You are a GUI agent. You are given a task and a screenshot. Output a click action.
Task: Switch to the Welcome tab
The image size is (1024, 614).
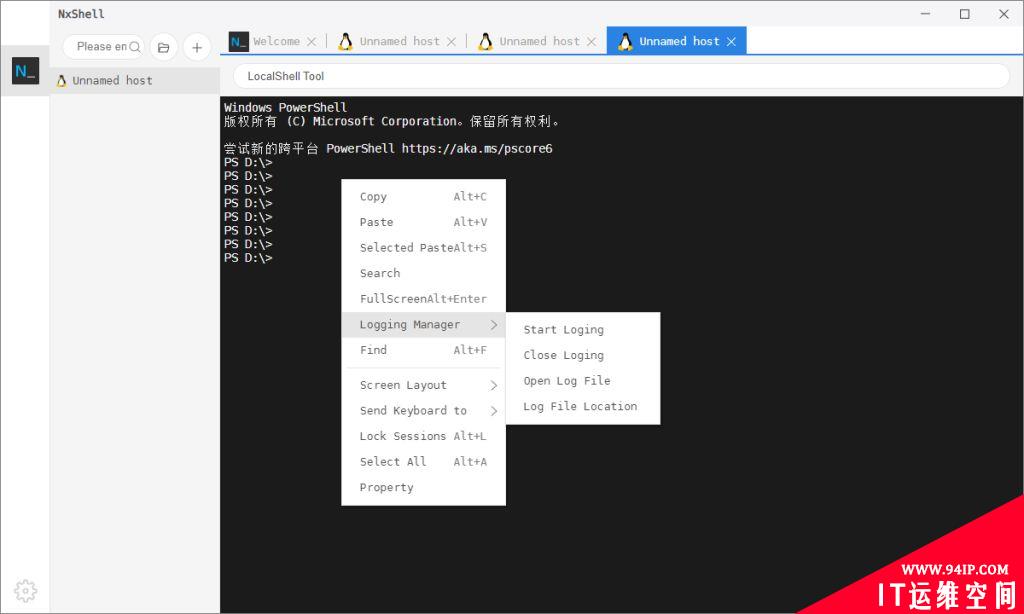(x=276, y=41)
